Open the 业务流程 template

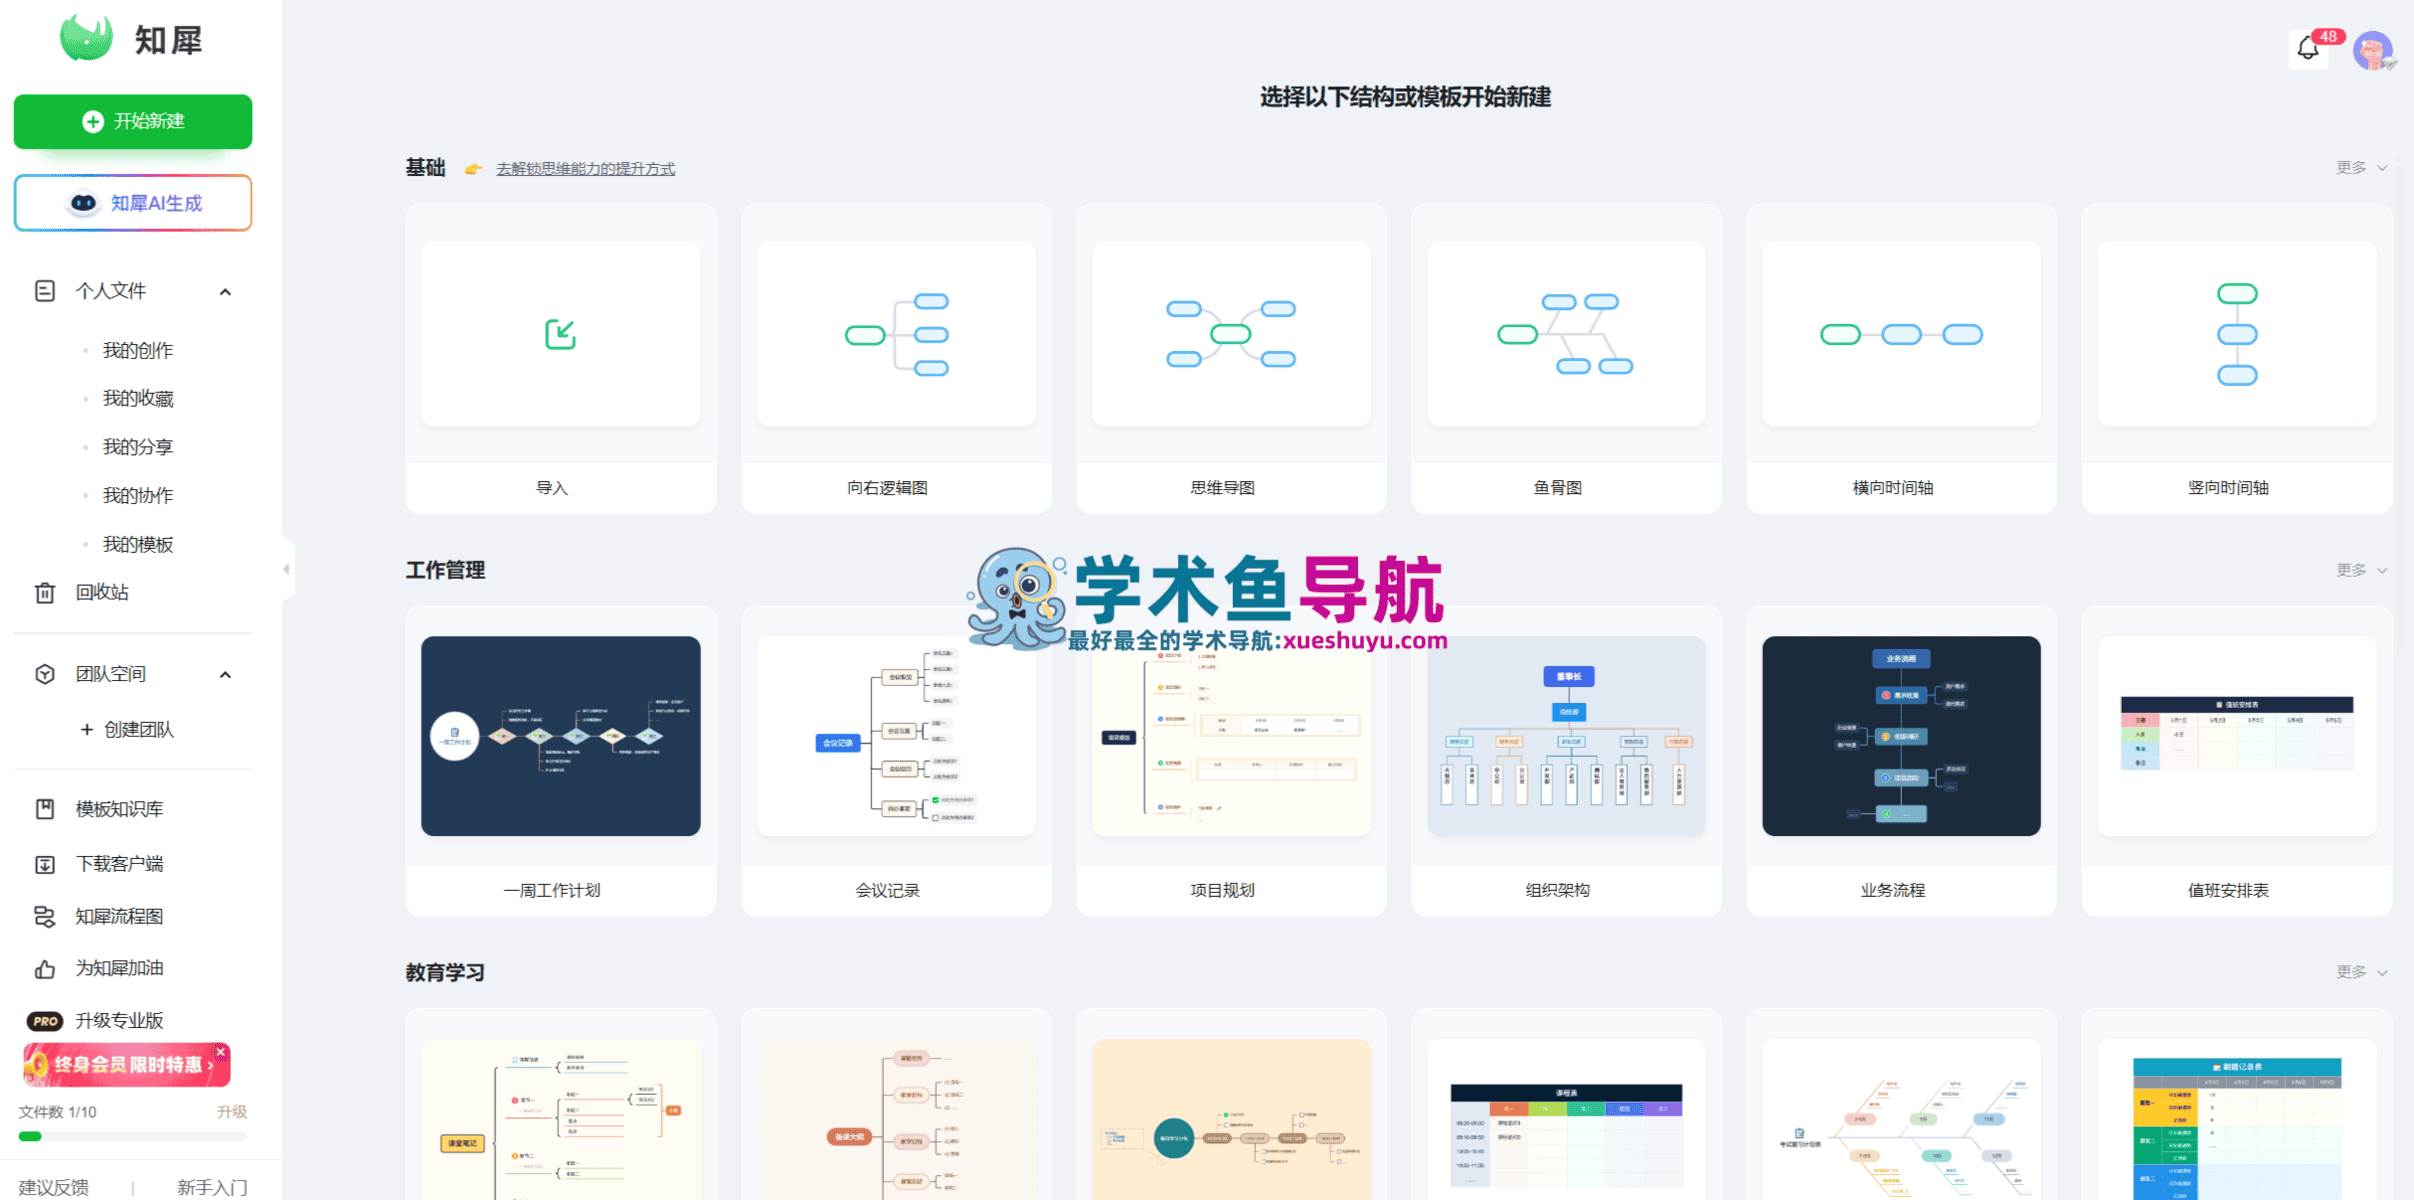[1901, 761]
